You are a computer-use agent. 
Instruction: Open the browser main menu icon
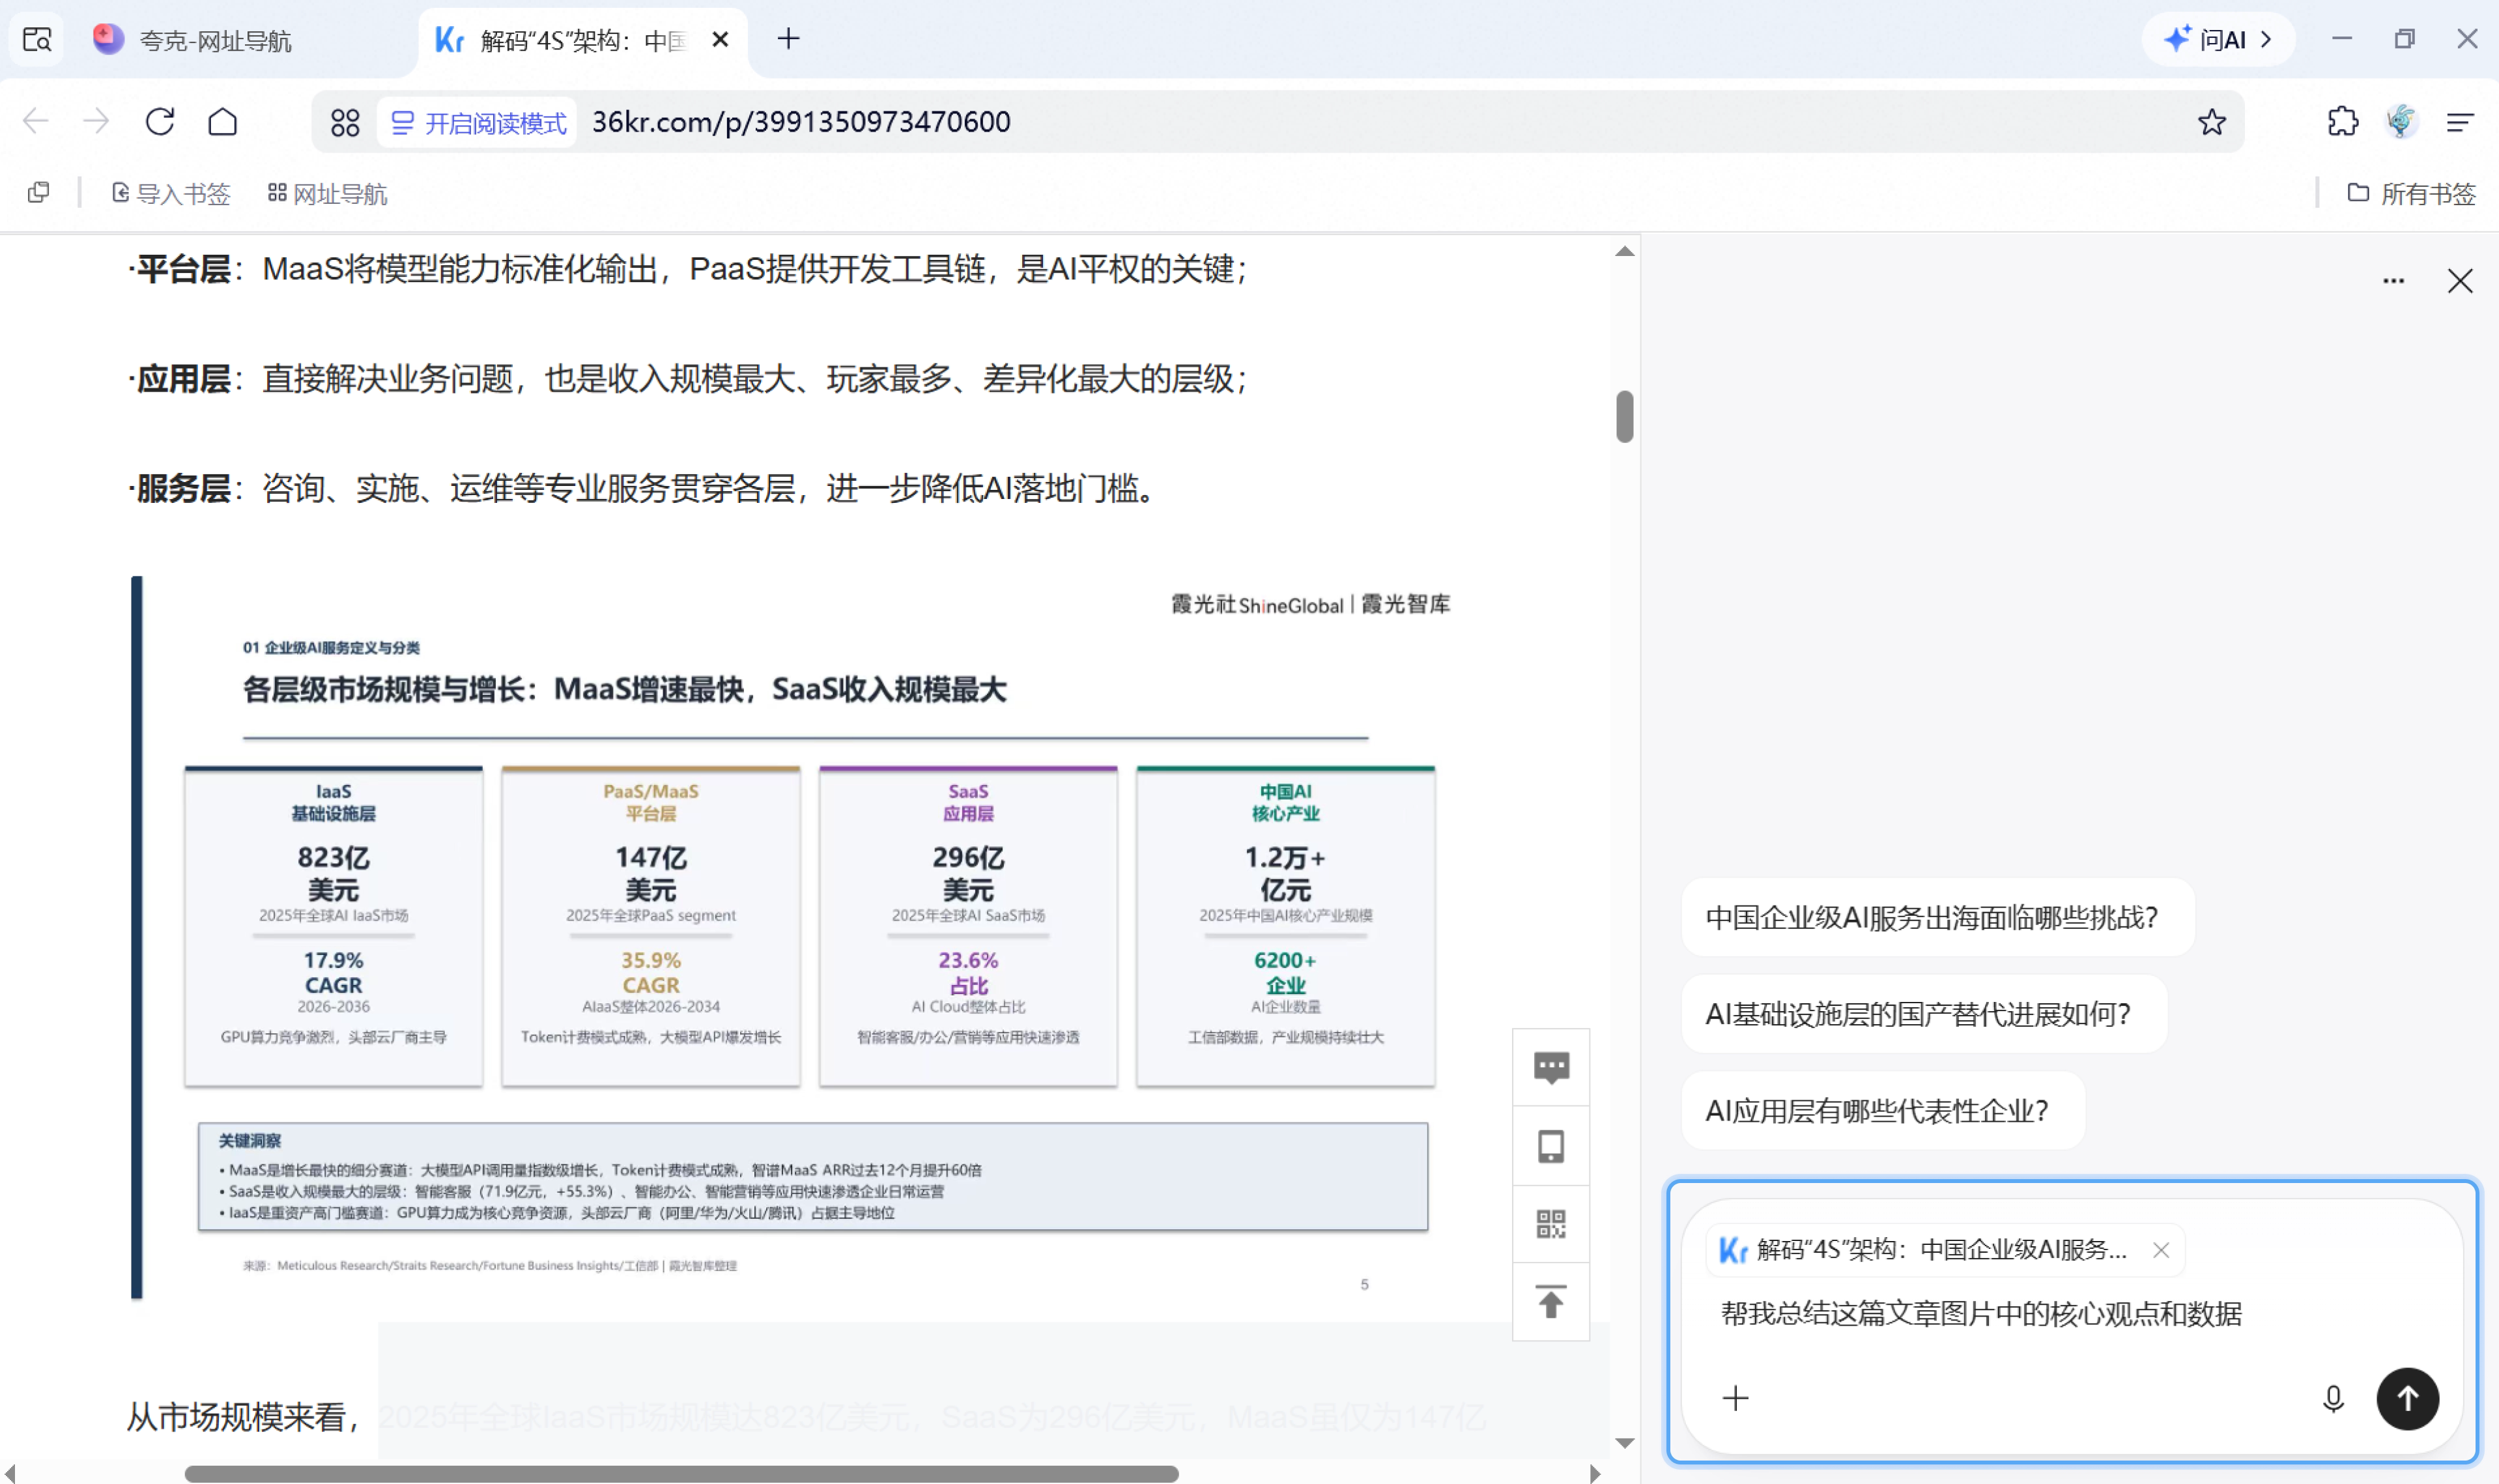coord(2460,122)
